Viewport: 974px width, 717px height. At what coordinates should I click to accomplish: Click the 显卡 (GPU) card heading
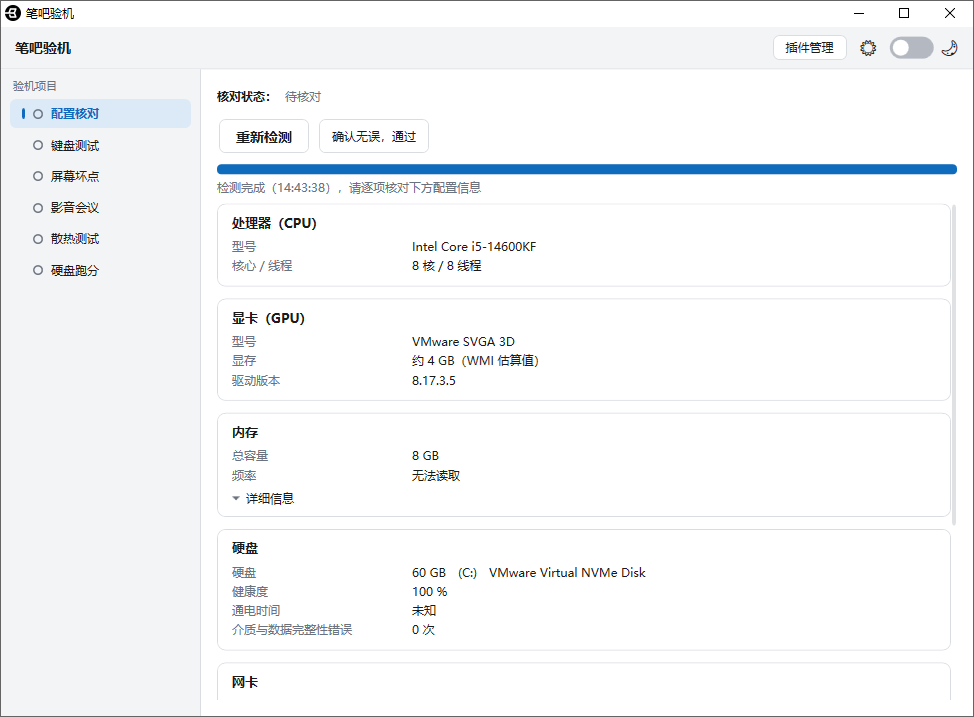click(268, 318)
